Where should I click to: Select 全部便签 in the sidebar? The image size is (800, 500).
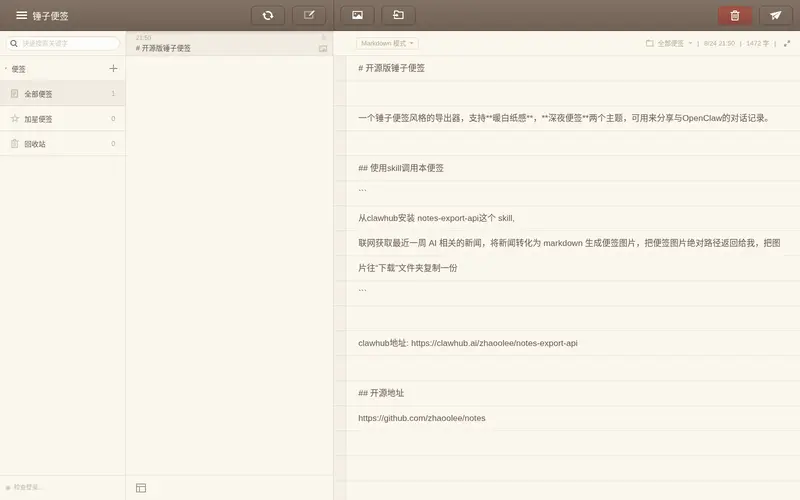(x=62, y=93)
